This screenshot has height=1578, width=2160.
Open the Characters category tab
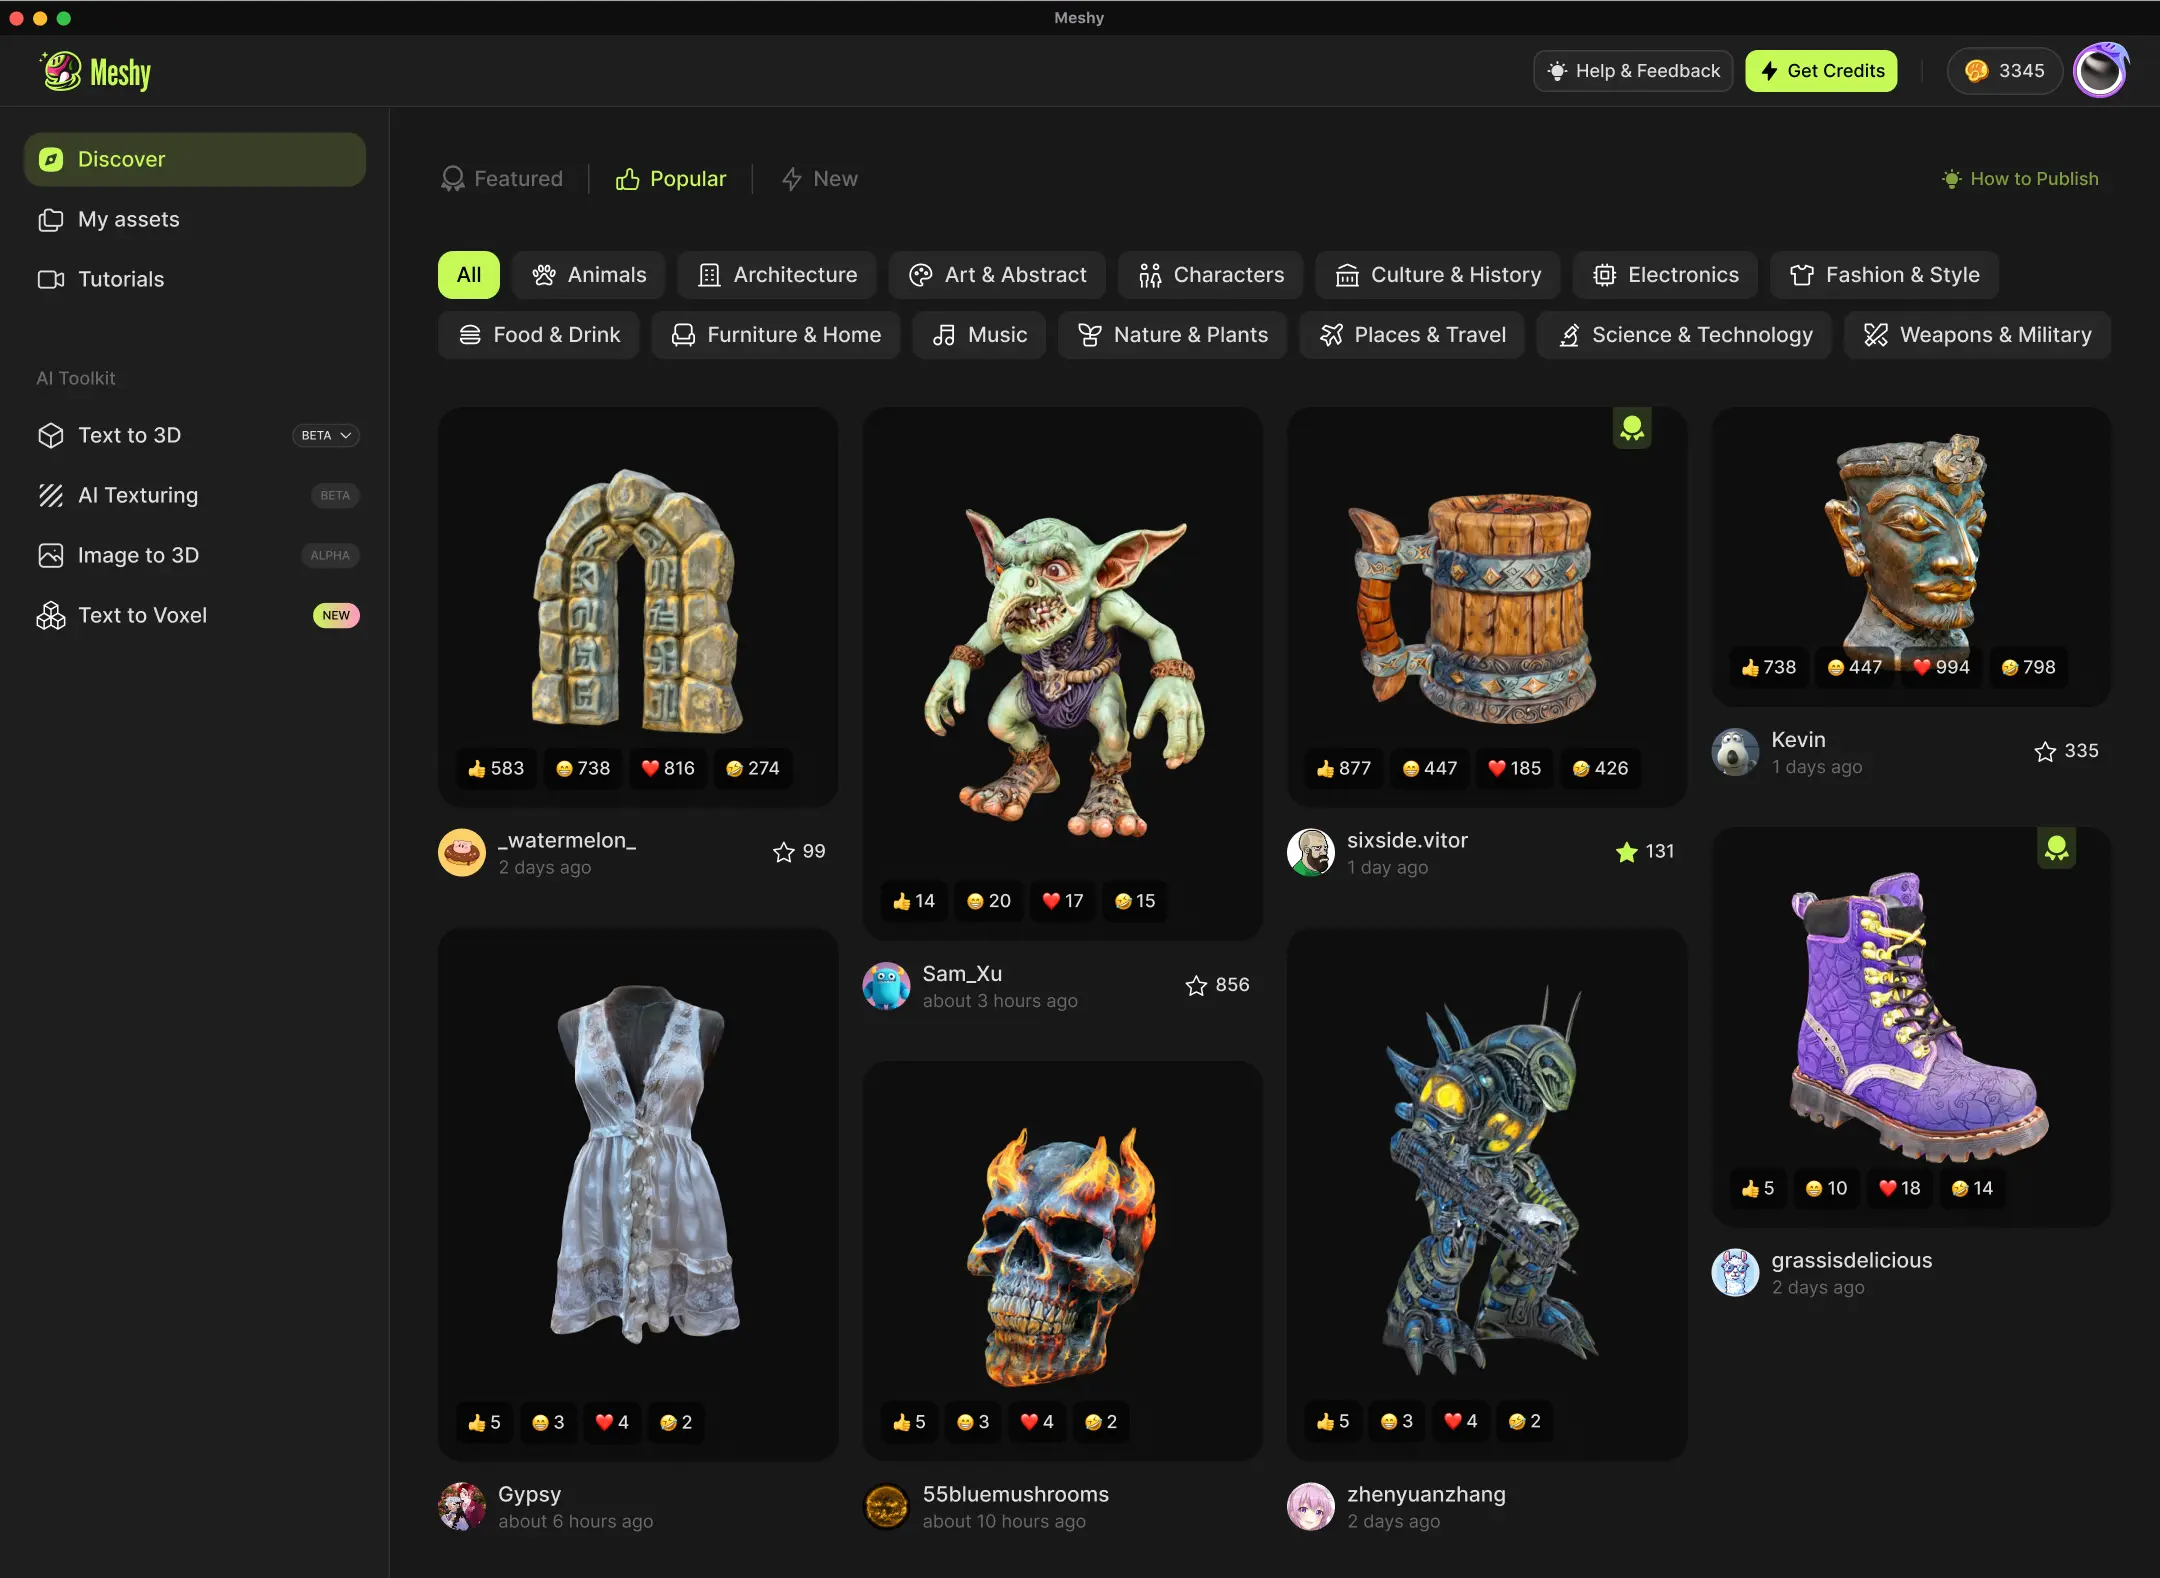1210,275
